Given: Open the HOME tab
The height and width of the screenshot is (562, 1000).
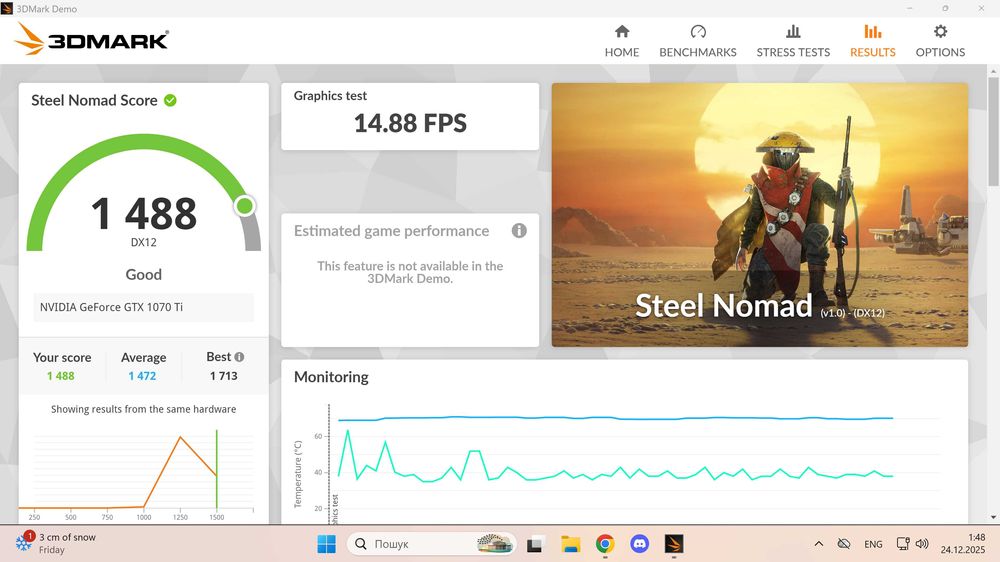Looking at the screenshot, I should pos(622,41).
